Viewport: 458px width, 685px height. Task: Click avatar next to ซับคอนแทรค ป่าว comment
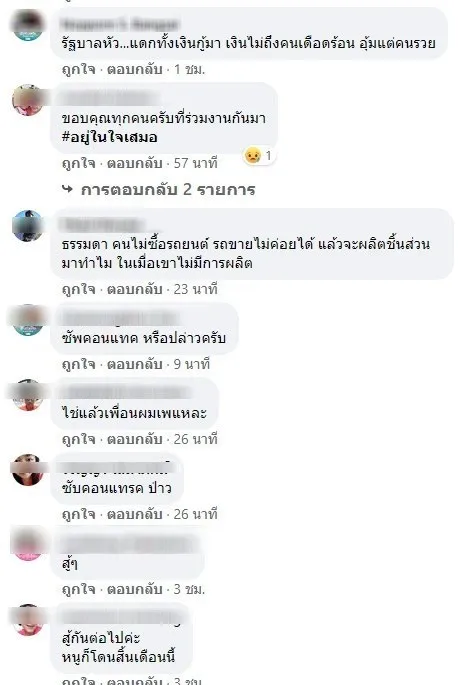(x=28, y=470)
